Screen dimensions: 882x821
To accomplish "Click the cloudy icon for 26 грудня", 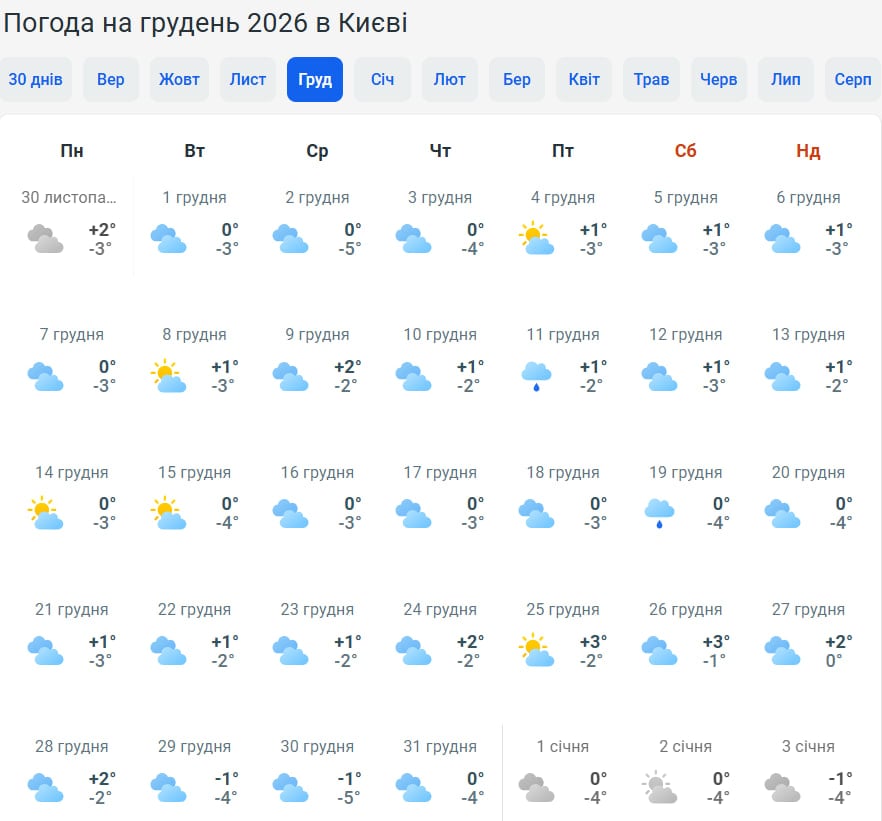I will (x=659, y=651).
